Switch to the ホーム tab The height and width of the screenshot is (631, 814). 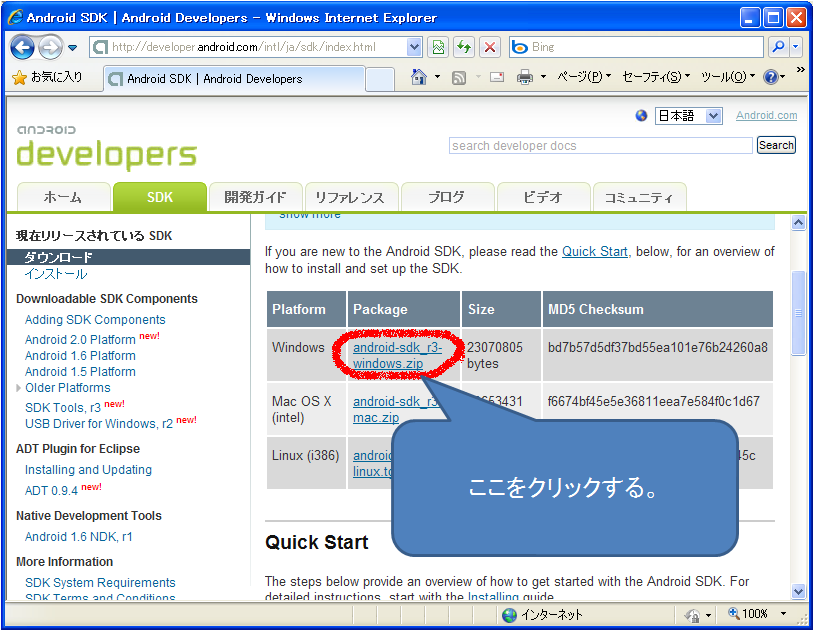[63, 197]
